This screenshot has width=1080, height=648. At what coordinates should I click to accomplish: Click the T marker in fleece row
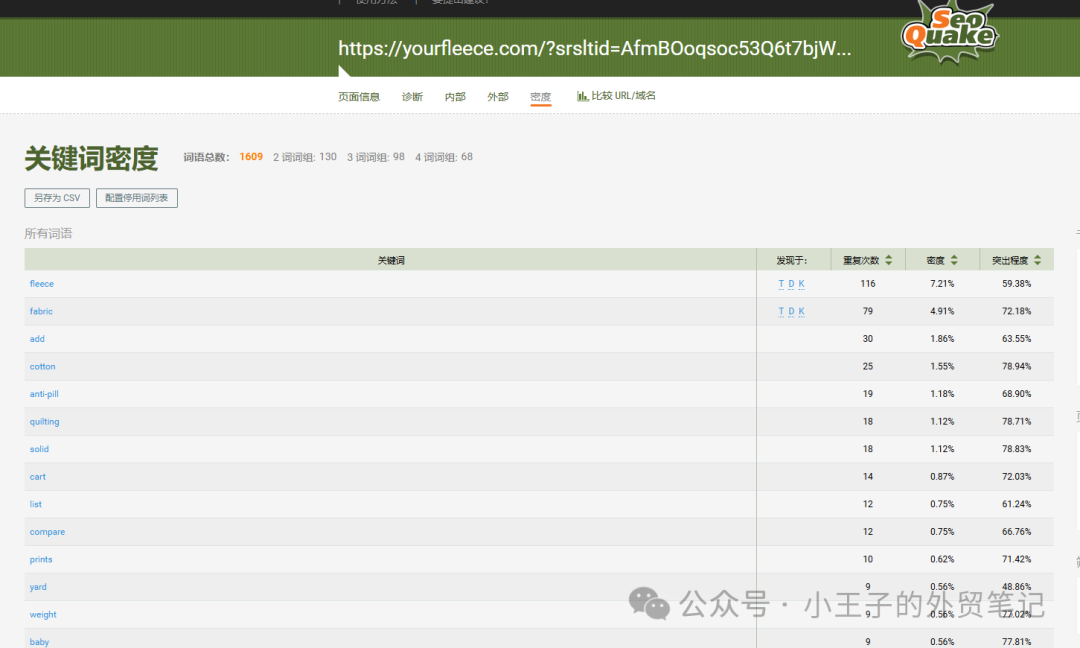point(781,284)
